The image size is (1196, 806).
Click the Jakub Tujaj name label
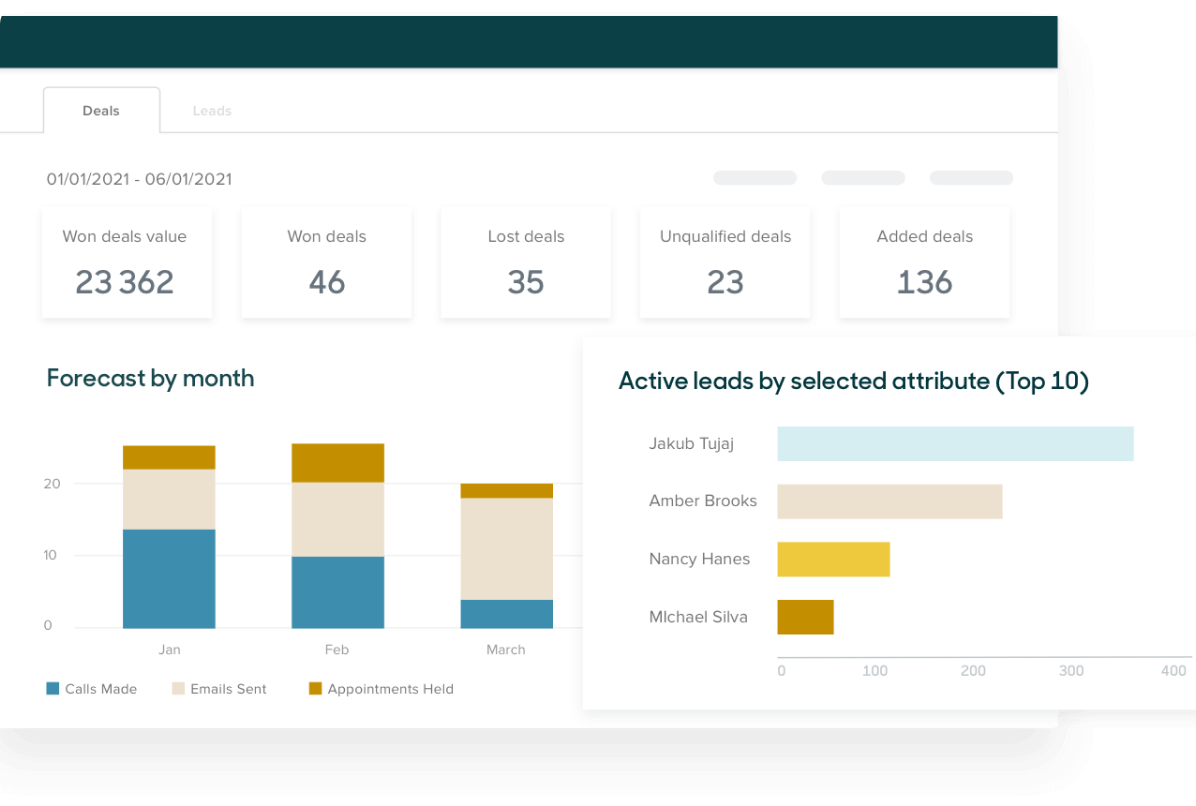(691, 444)
